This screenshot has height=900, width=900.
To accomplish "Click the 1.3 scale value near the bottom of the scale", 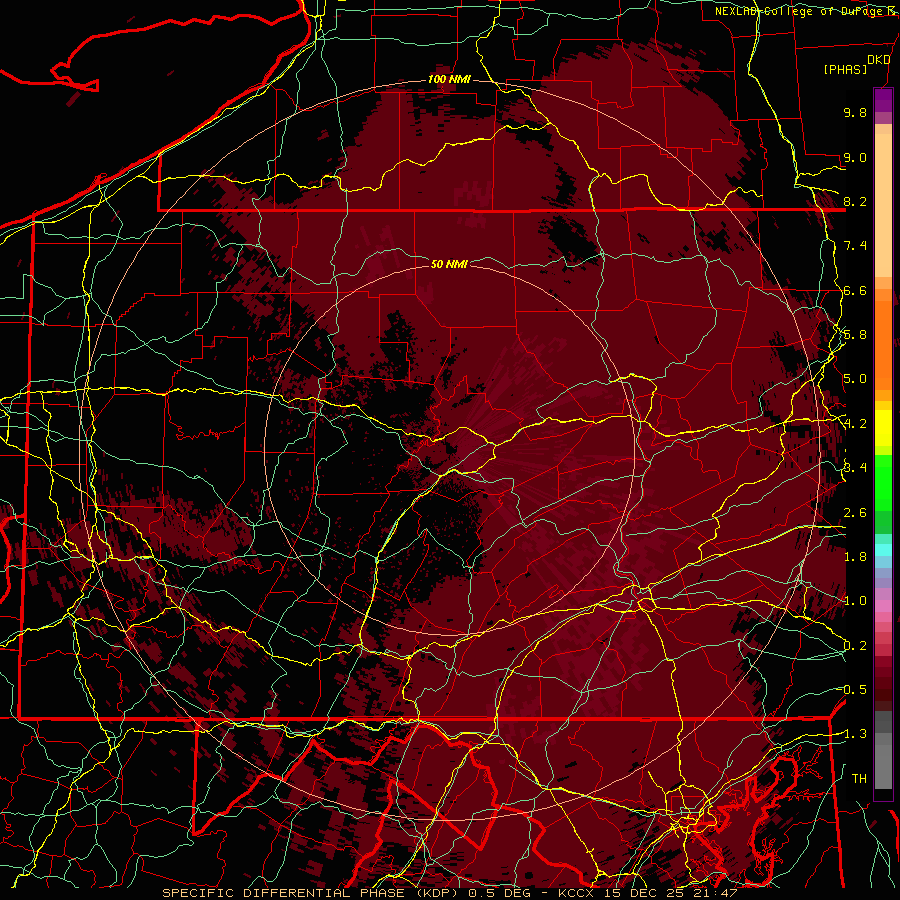I will point(855,734).
